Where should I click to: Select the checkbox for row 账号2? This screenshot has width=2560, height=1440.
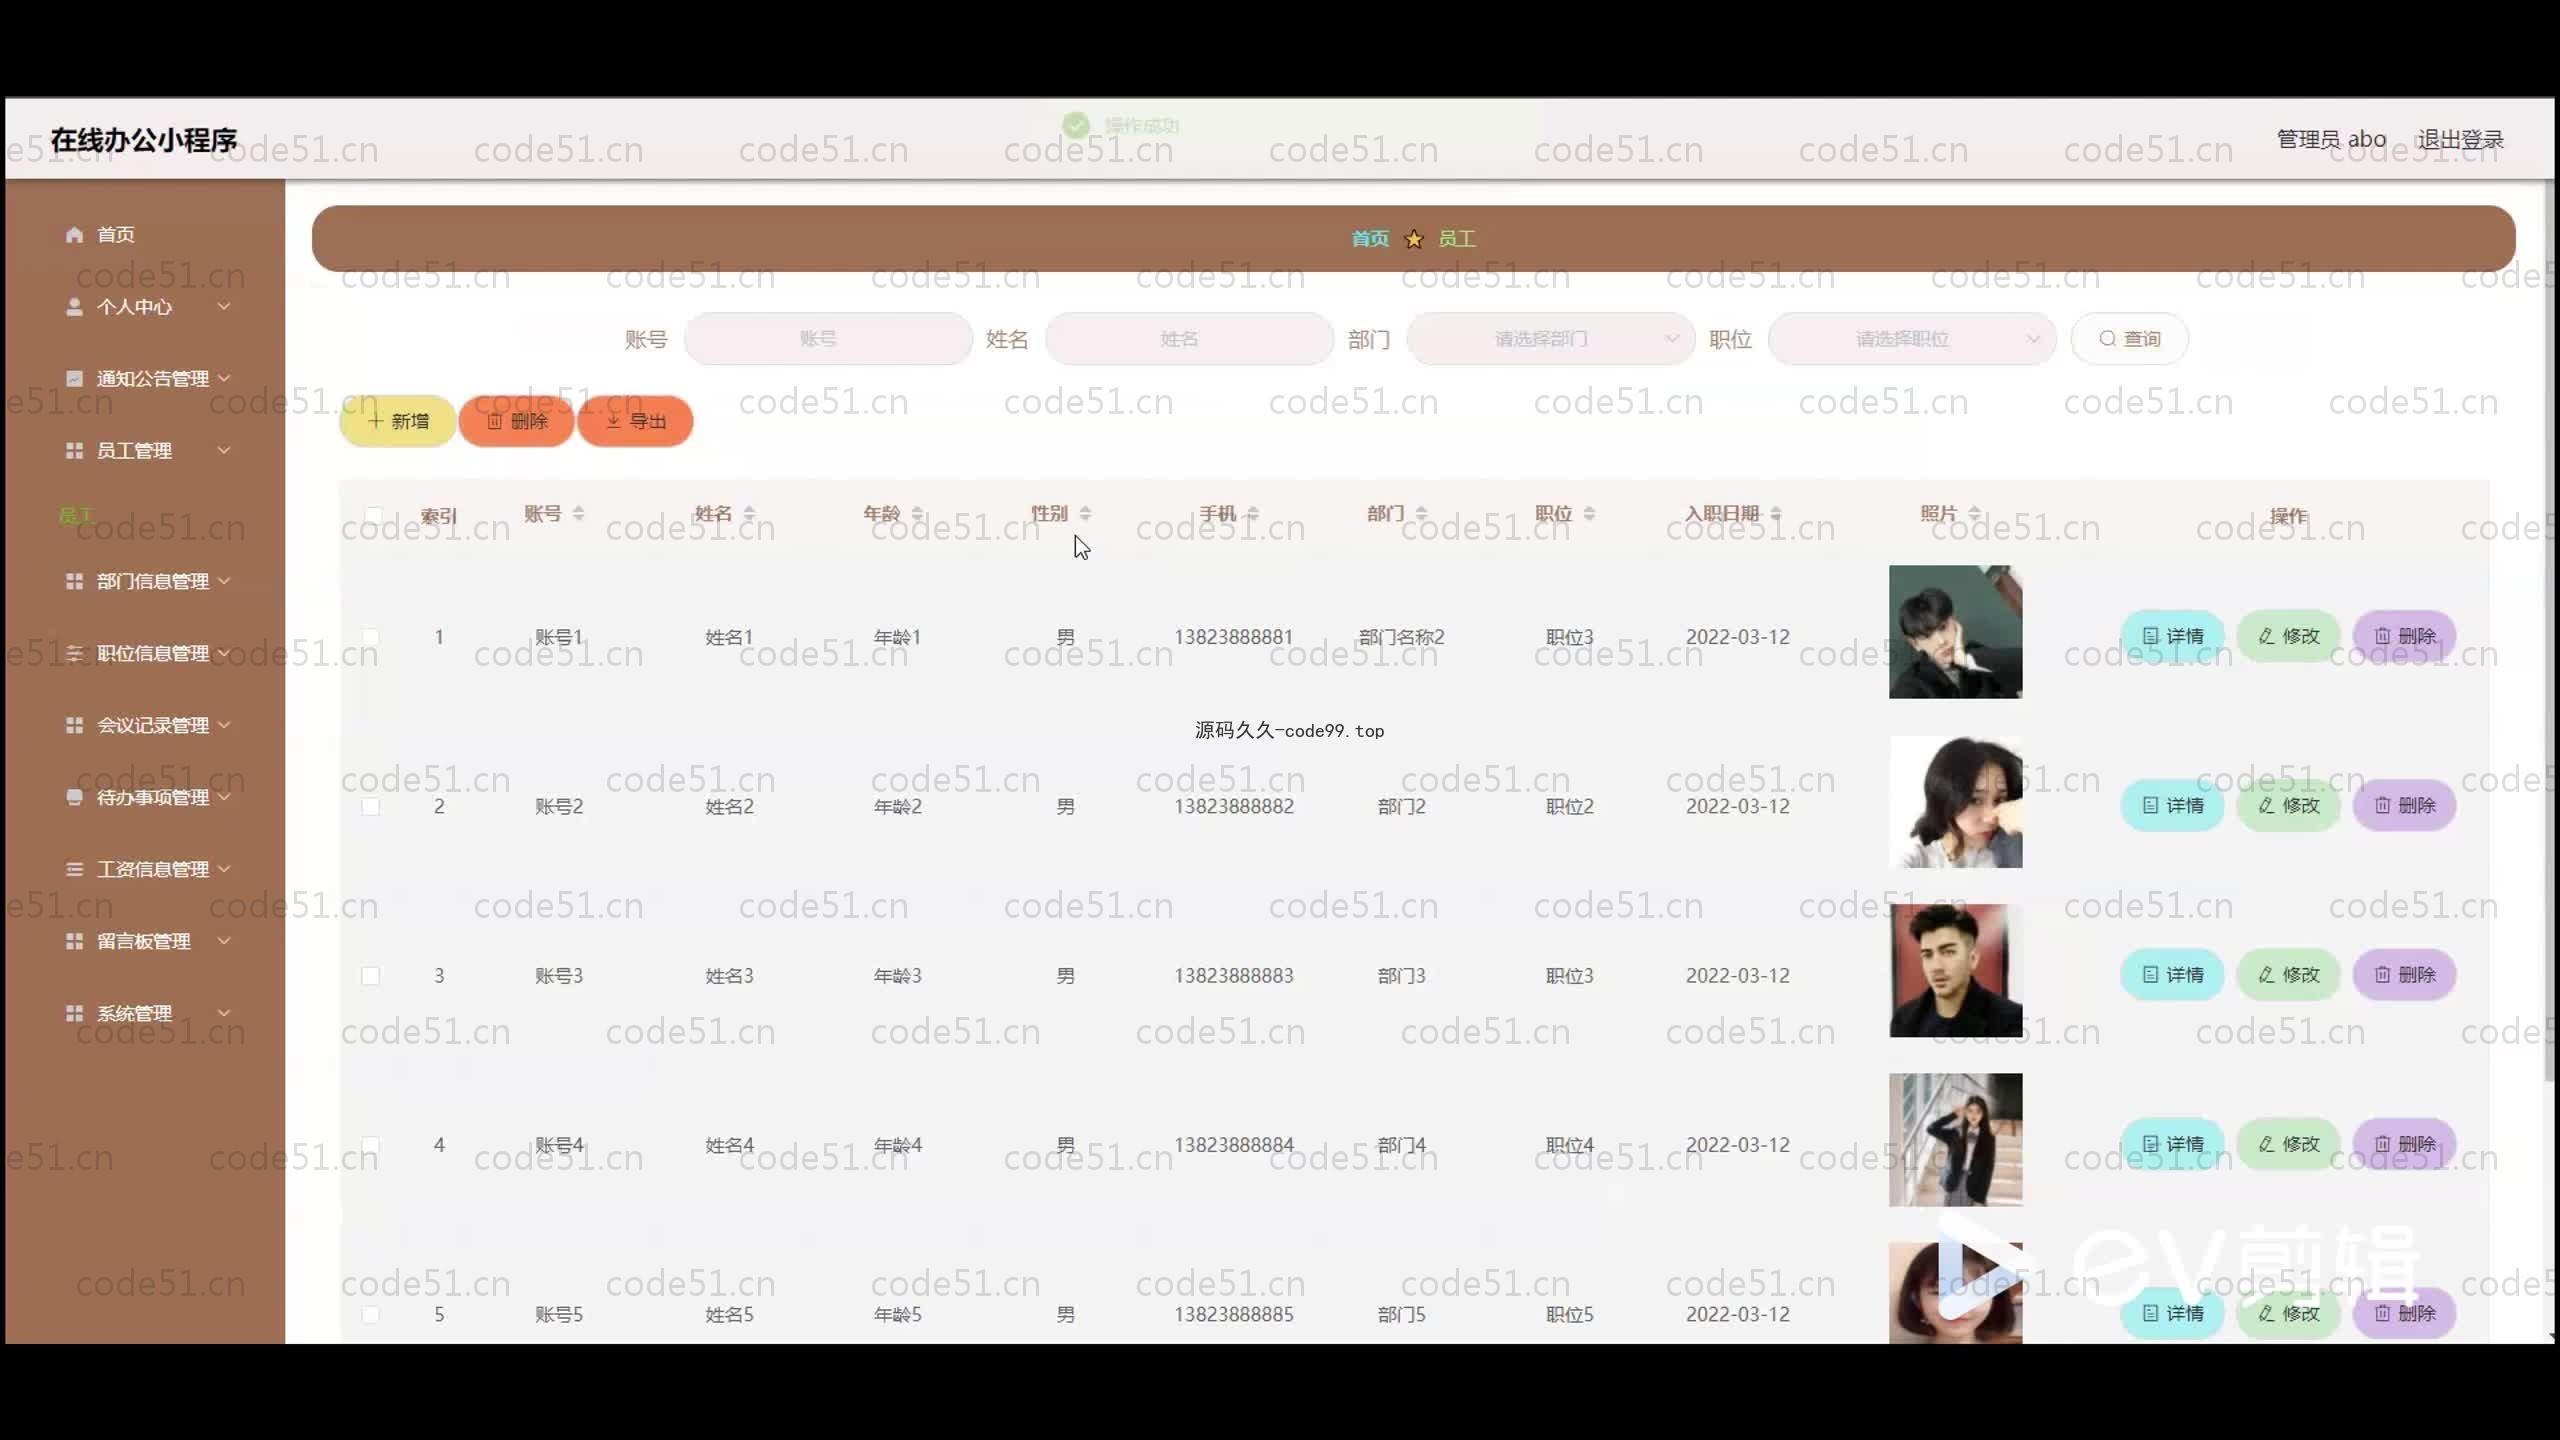click(370, 806)
